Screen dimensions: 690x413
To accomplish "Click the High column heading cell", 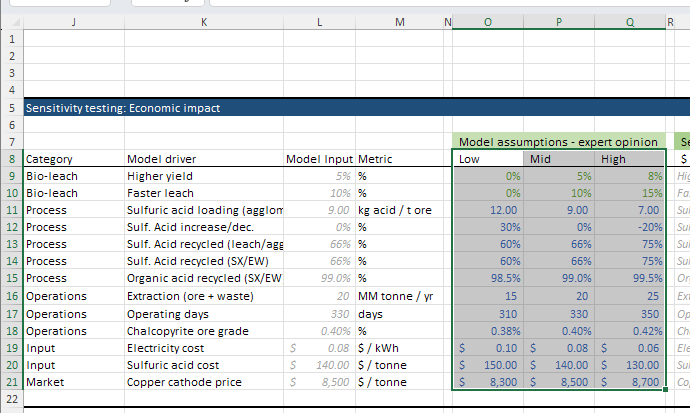I will 630,159.
